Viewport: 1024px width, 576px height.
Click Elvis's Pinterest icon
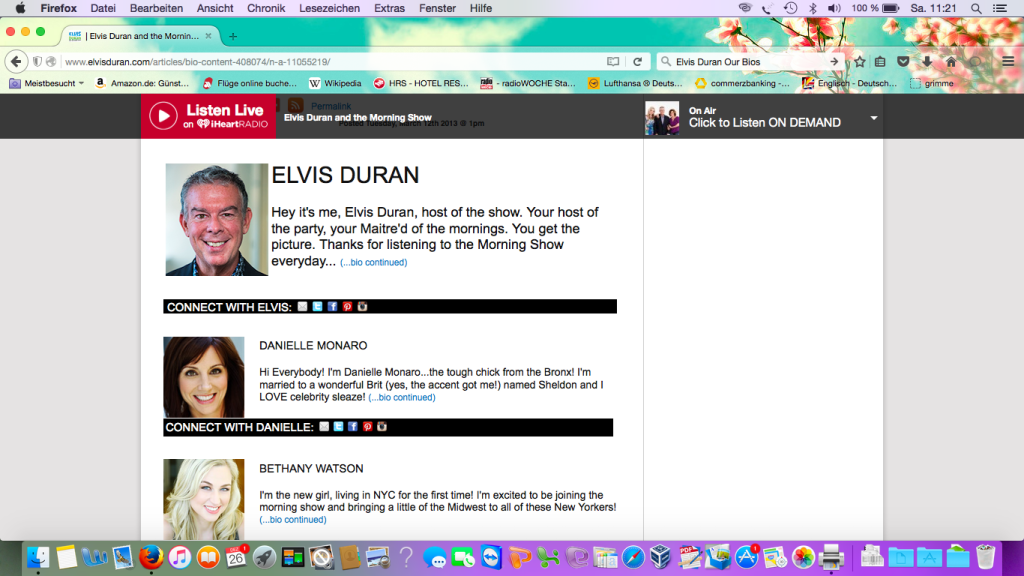347,307
